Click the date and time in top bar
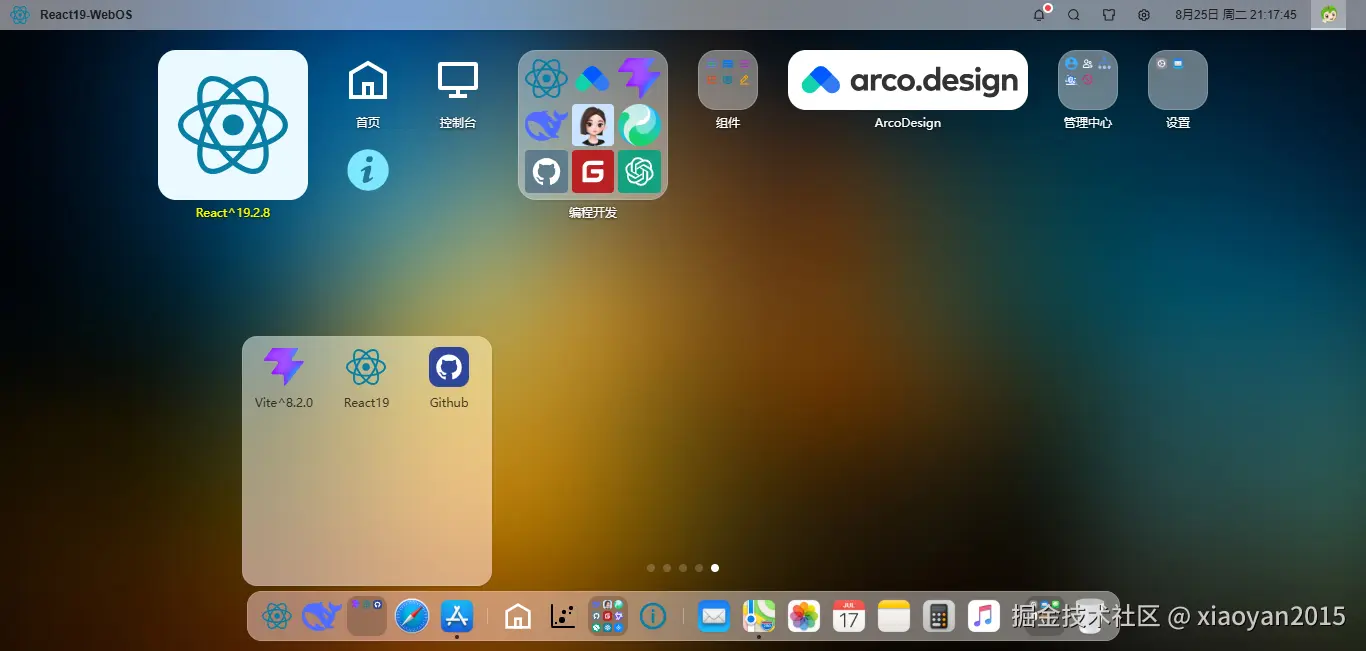Image resolution: width=1366 pixels, height=651 pixels. 1236,15
